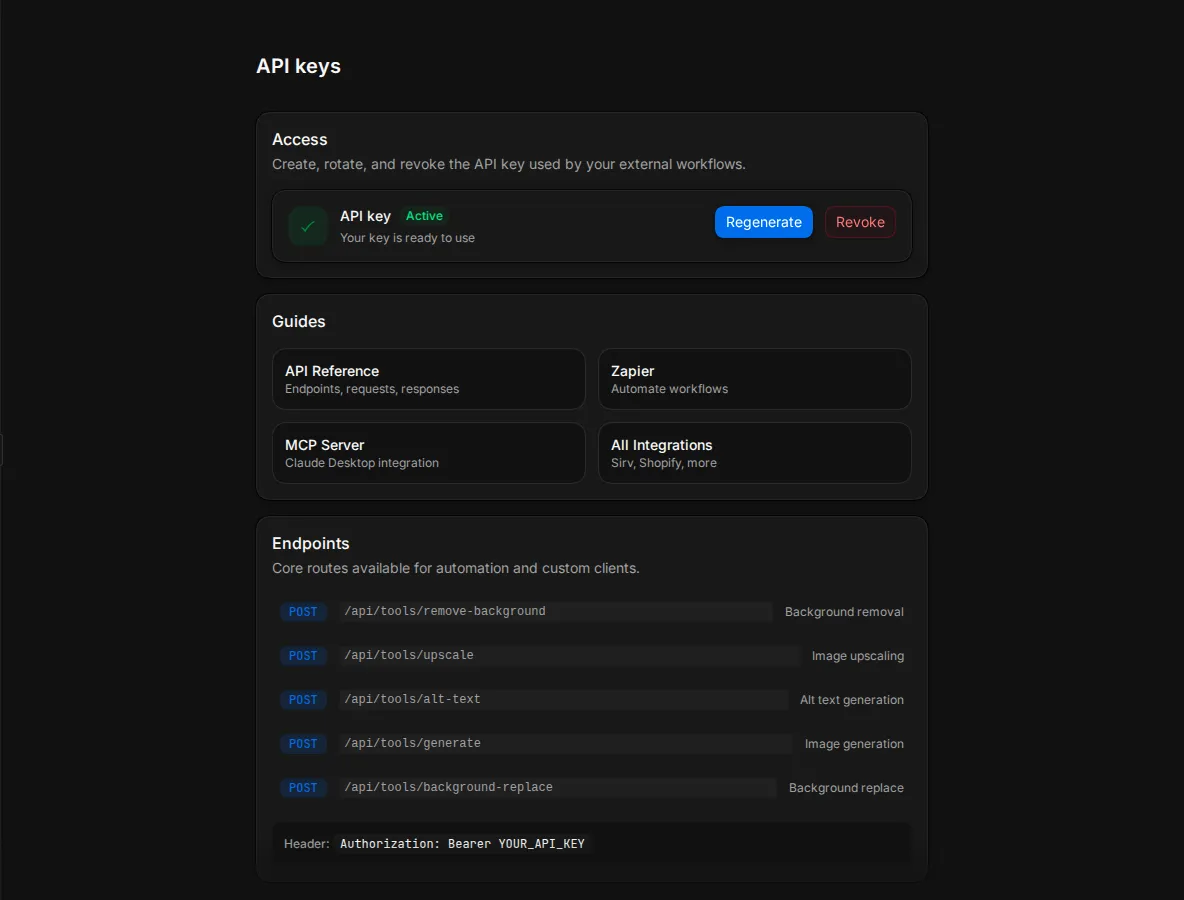1184x900 pixels.
Task: Click the Guides section heading
Action: pyautogui.click(x=298, y=322)
